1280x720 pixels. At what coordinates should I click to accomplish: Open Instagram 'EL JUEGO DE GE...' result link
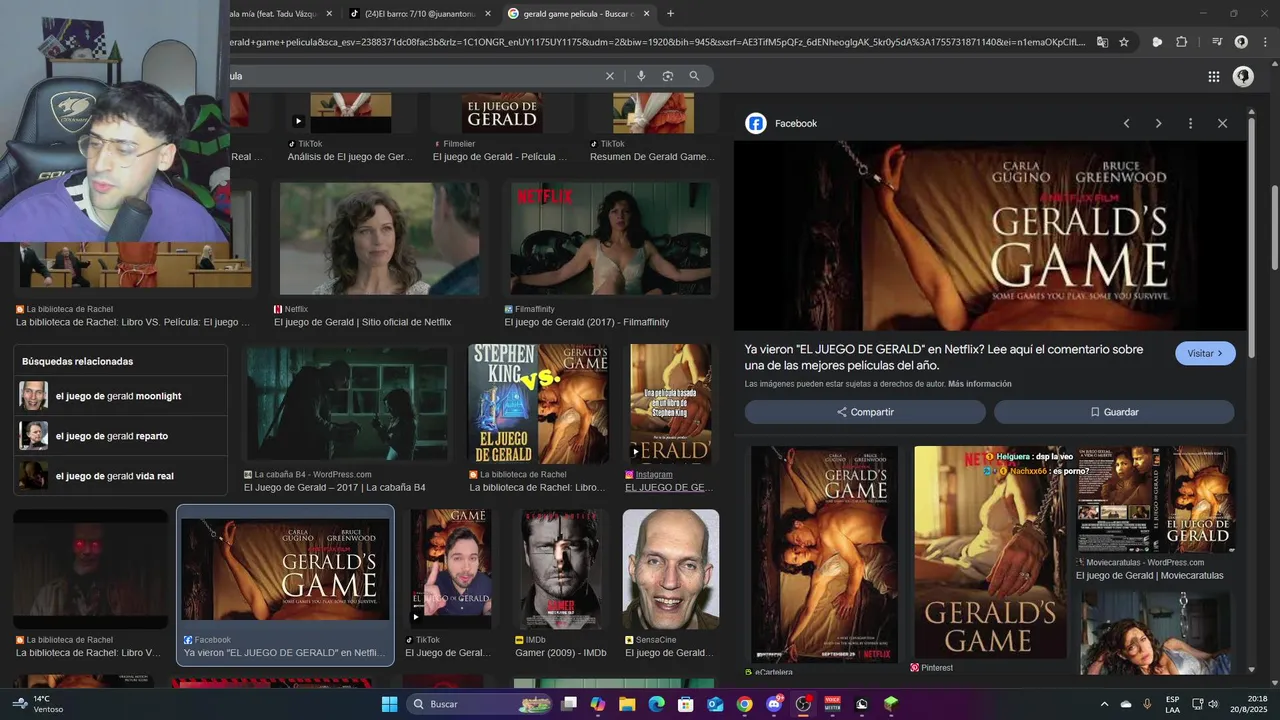pyautogui.click(x=668, y=487)
